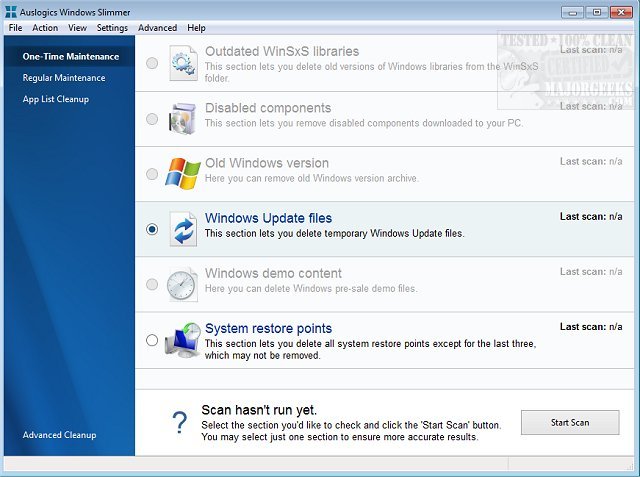Select the Disabled components radio button
640x477 pixels.
click(x=152, y=119)
